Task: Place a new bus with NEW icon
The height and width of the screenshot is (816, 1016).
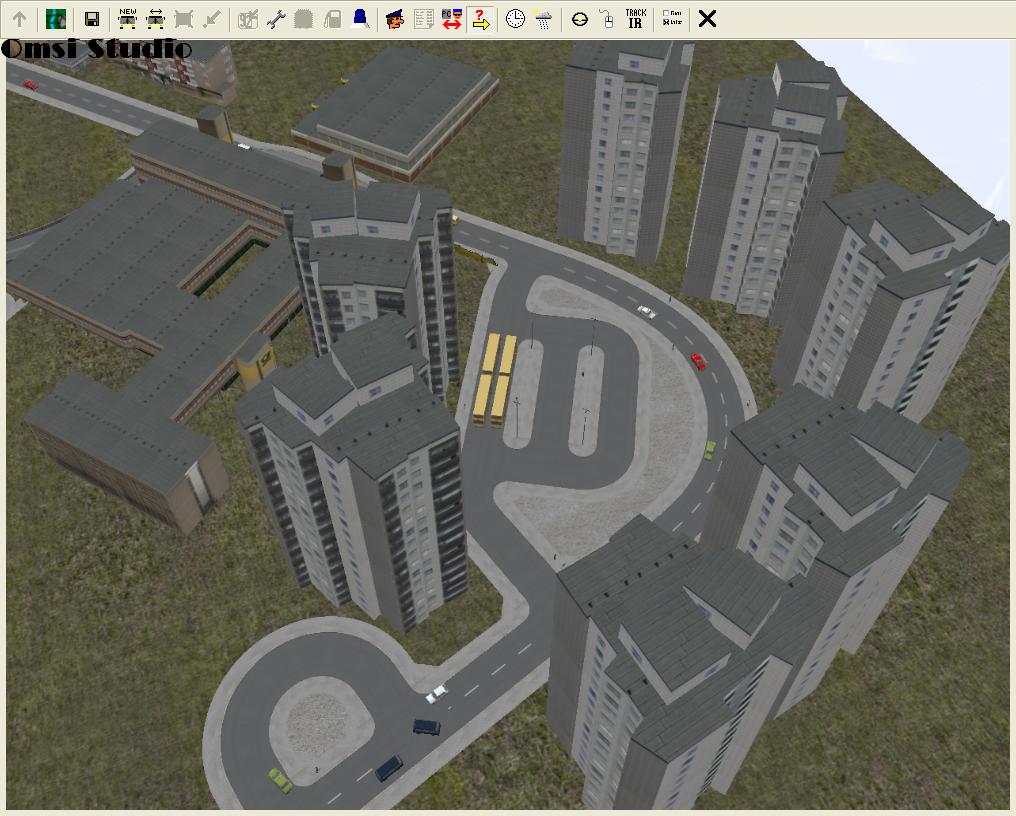Action: [x=127, y=19]
